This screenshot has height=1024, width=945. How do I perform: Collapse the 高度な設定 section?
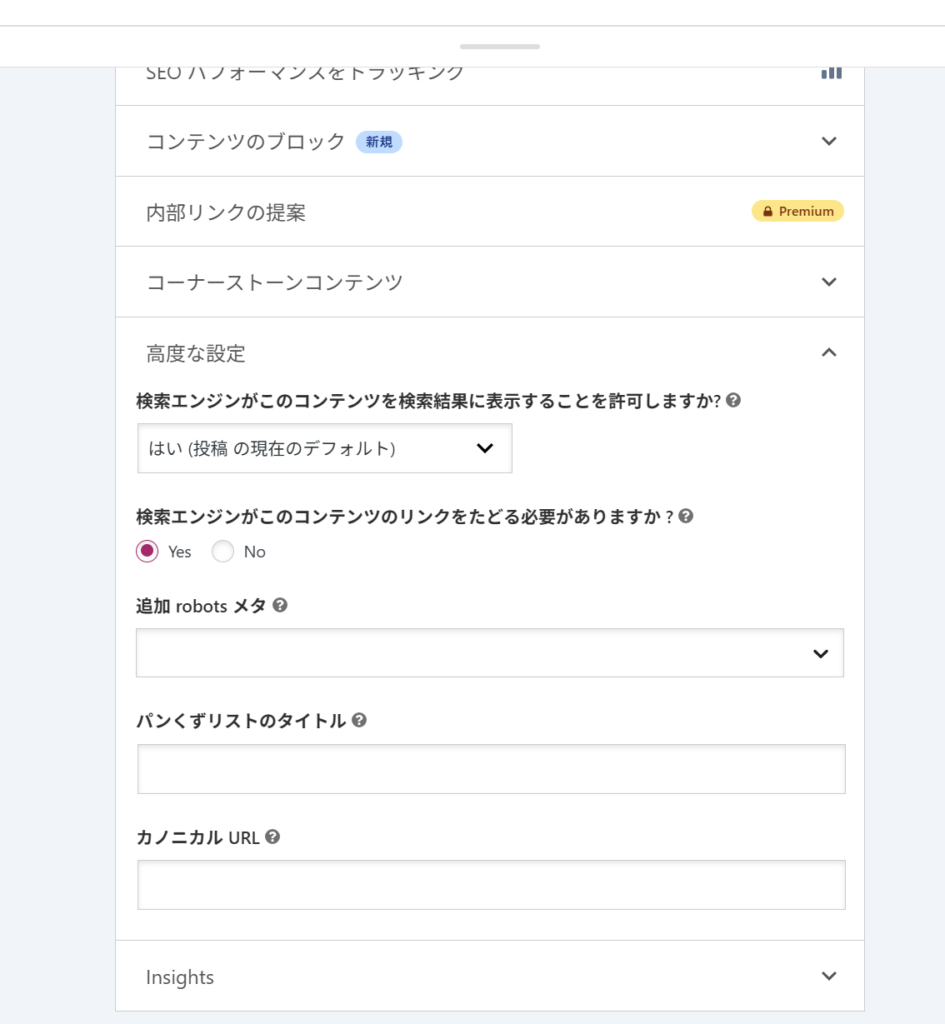[828, 352]
